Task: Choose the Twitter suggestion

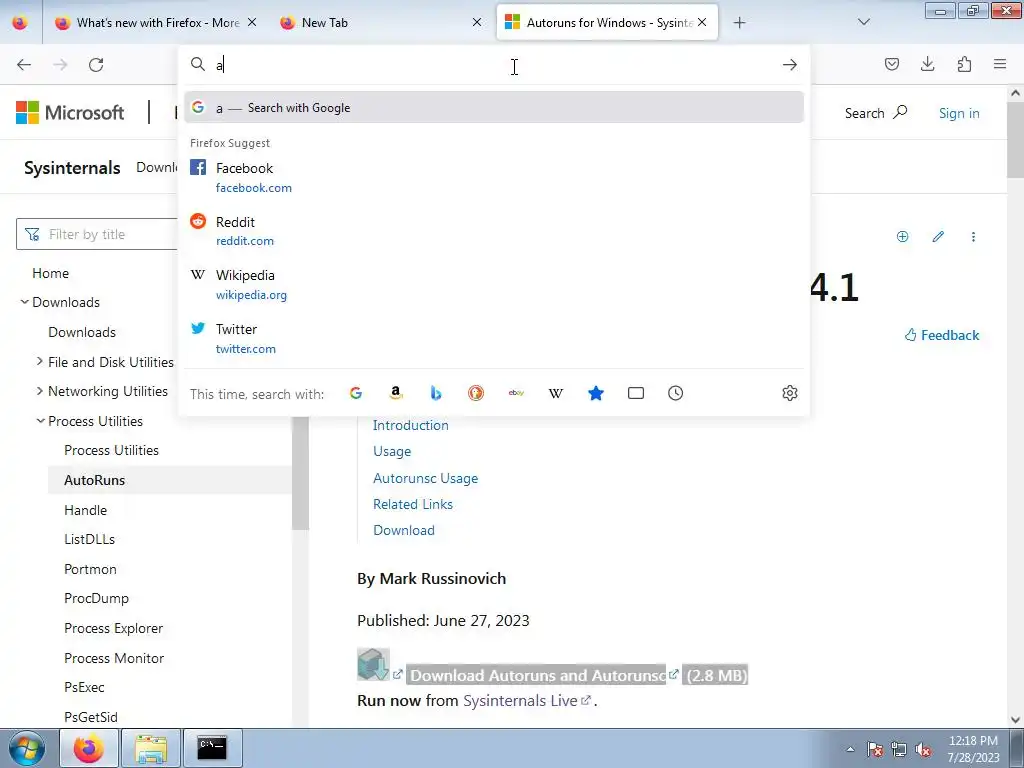Action: [x=494, y=338]
